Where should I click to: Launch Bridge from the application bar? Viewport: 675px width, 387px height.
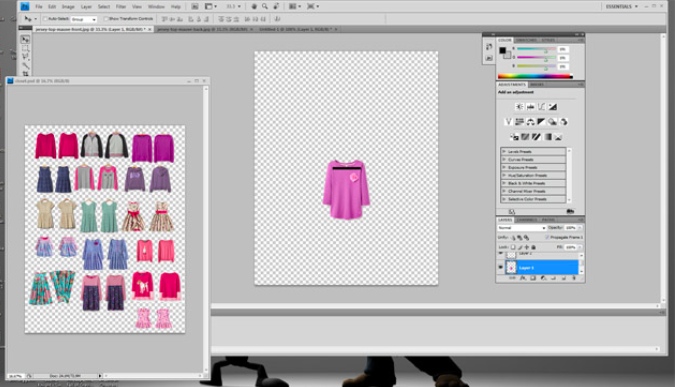point(195,6)
